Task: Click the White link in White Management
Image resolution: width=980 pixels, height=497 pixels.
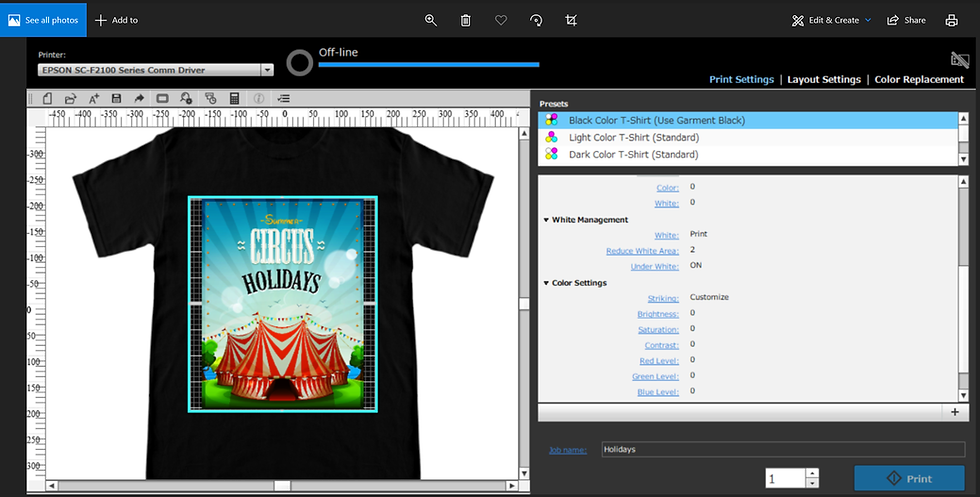Action: click(x=666, y=235)
